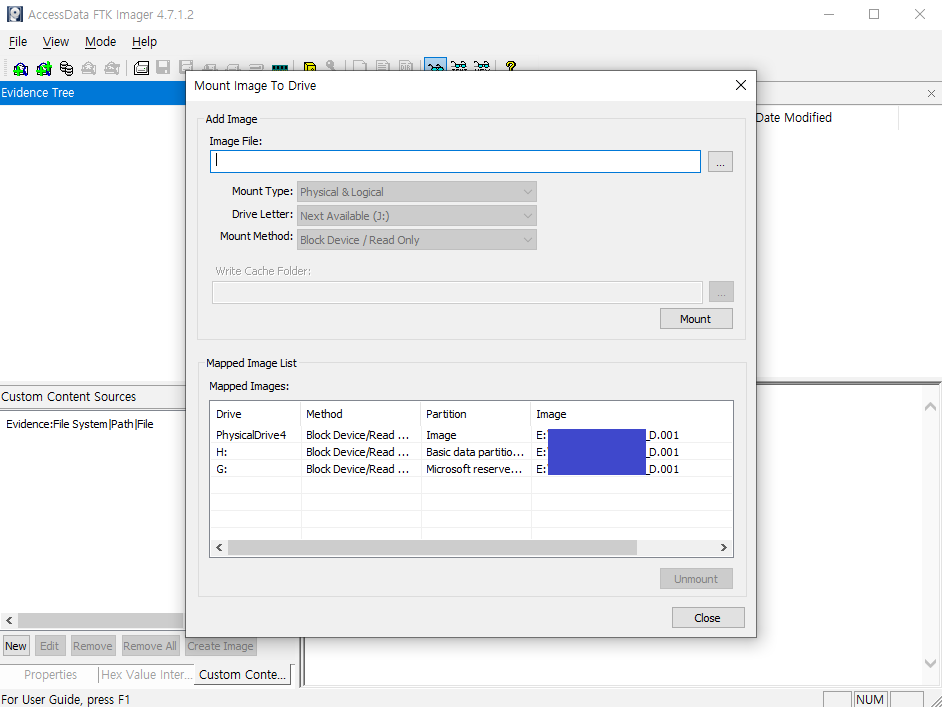Click the Evidence Tree panel header

click(93, 93)
